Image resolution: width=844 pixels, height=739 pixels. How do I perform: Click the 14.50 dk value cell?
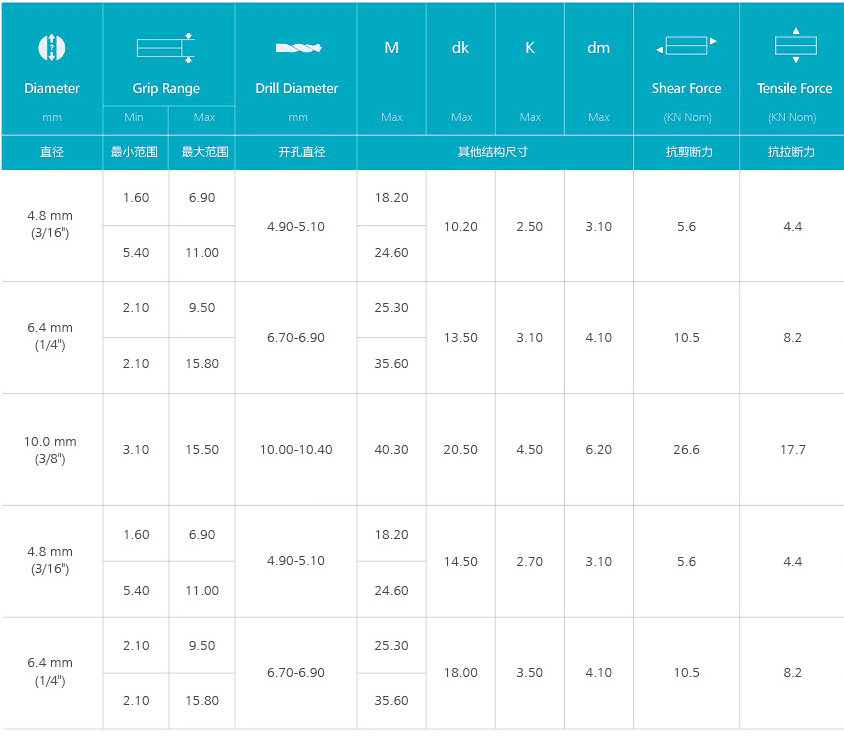[x=460, y=561]
